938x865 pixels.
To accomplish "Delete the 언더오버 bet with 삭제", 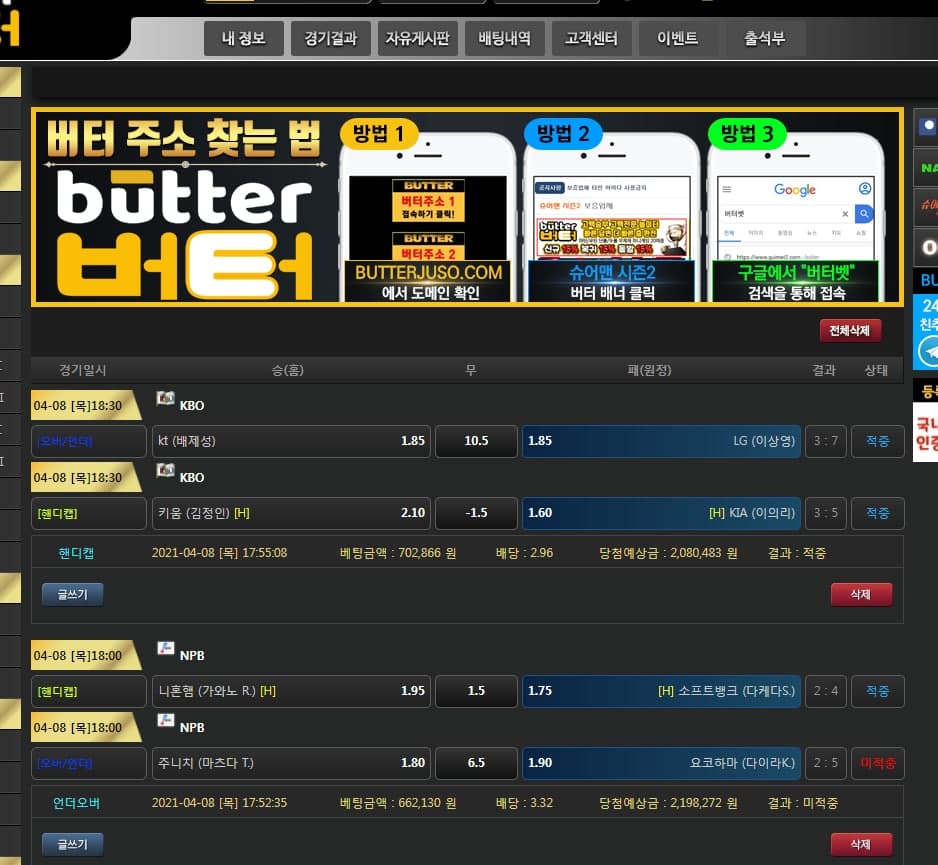I will click(860, 844).
